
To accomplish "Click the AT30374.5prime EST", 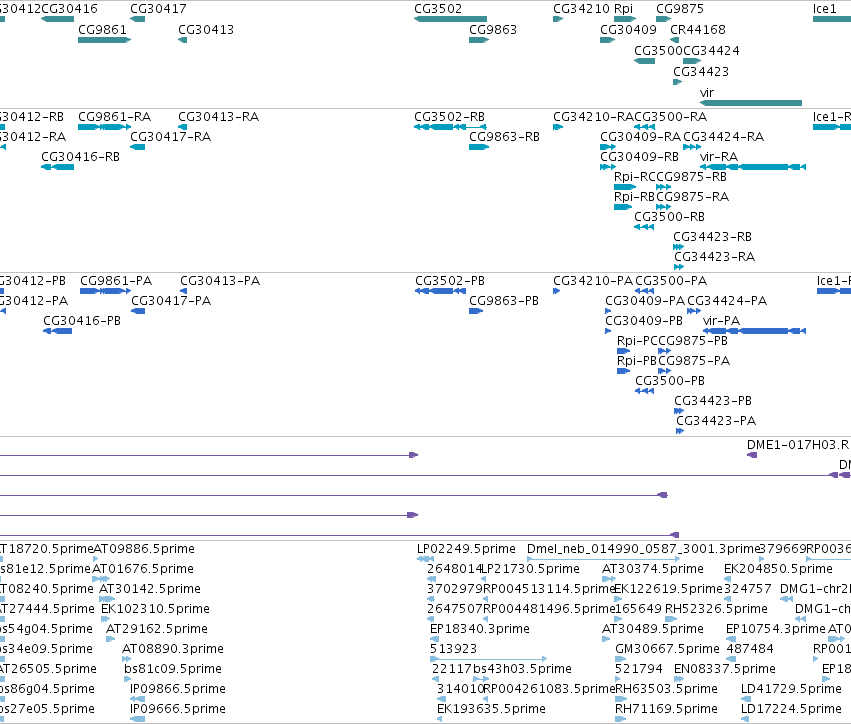I will (608, 579).
